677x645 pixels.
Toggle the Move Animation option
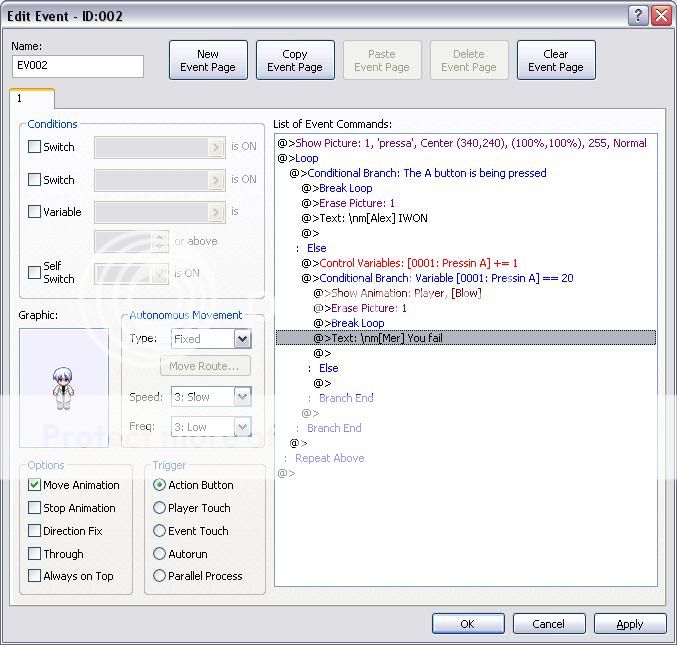(35, 485)
